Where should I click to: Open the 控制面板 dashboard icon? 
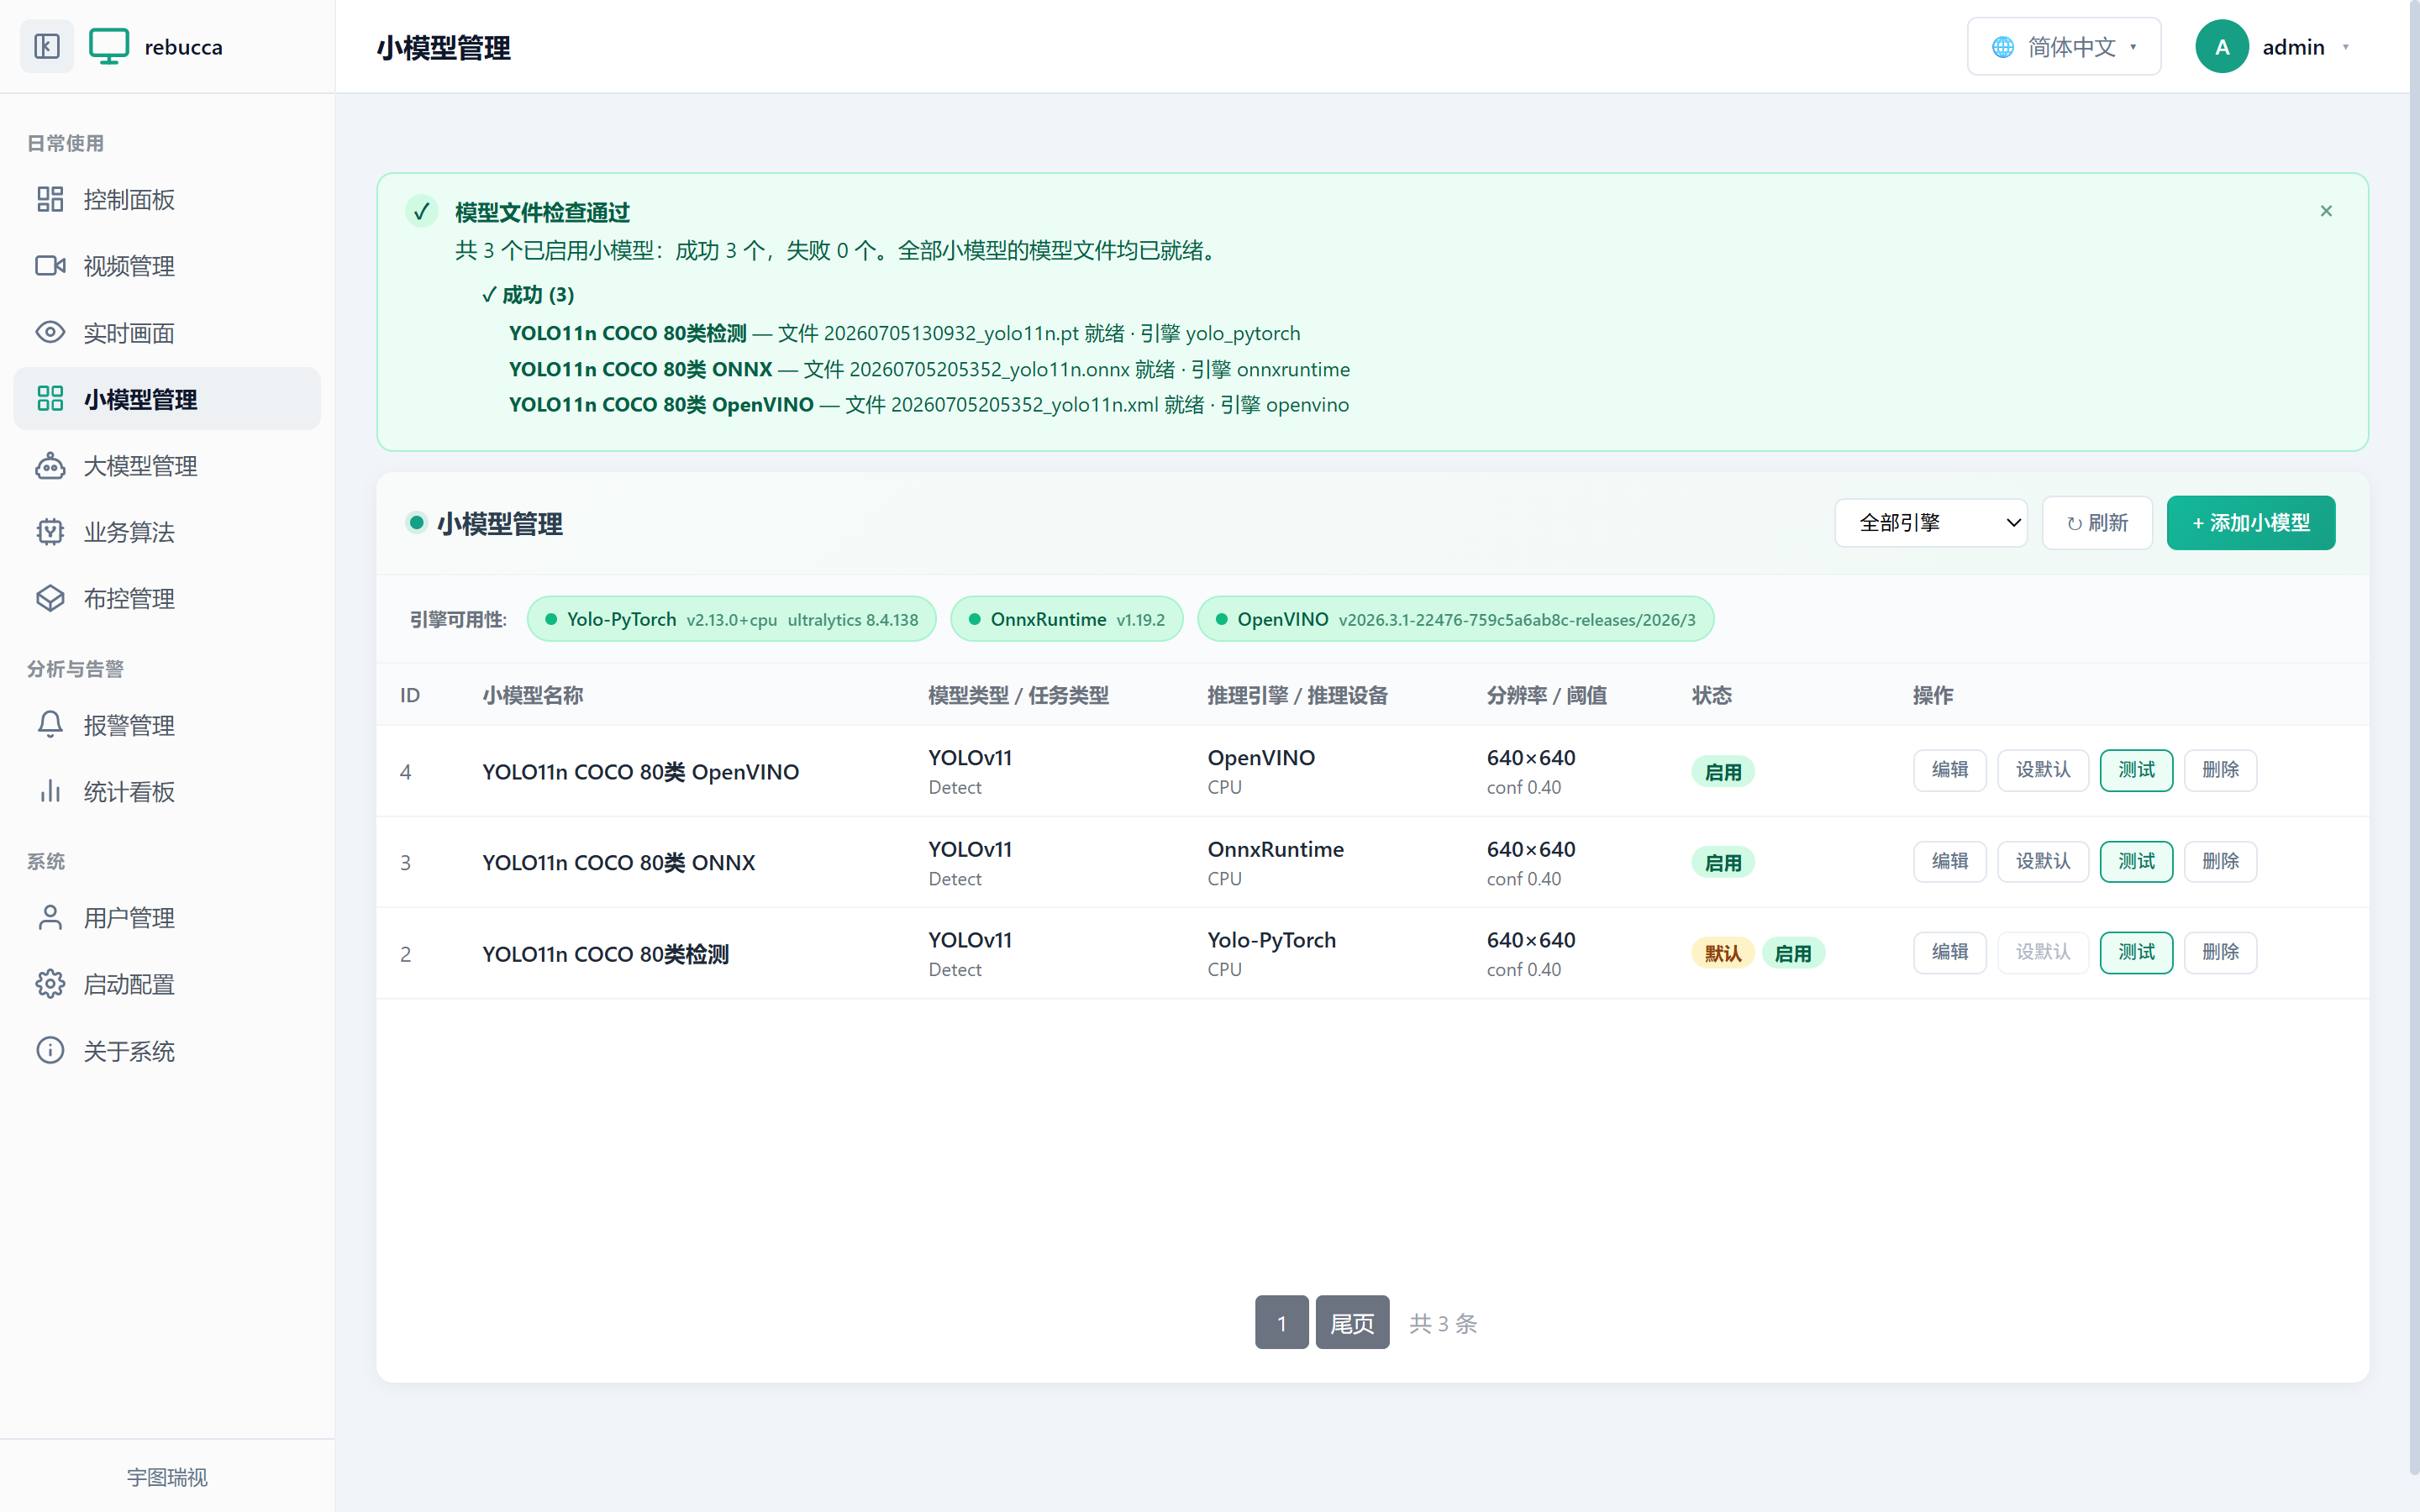coord(50,199)
